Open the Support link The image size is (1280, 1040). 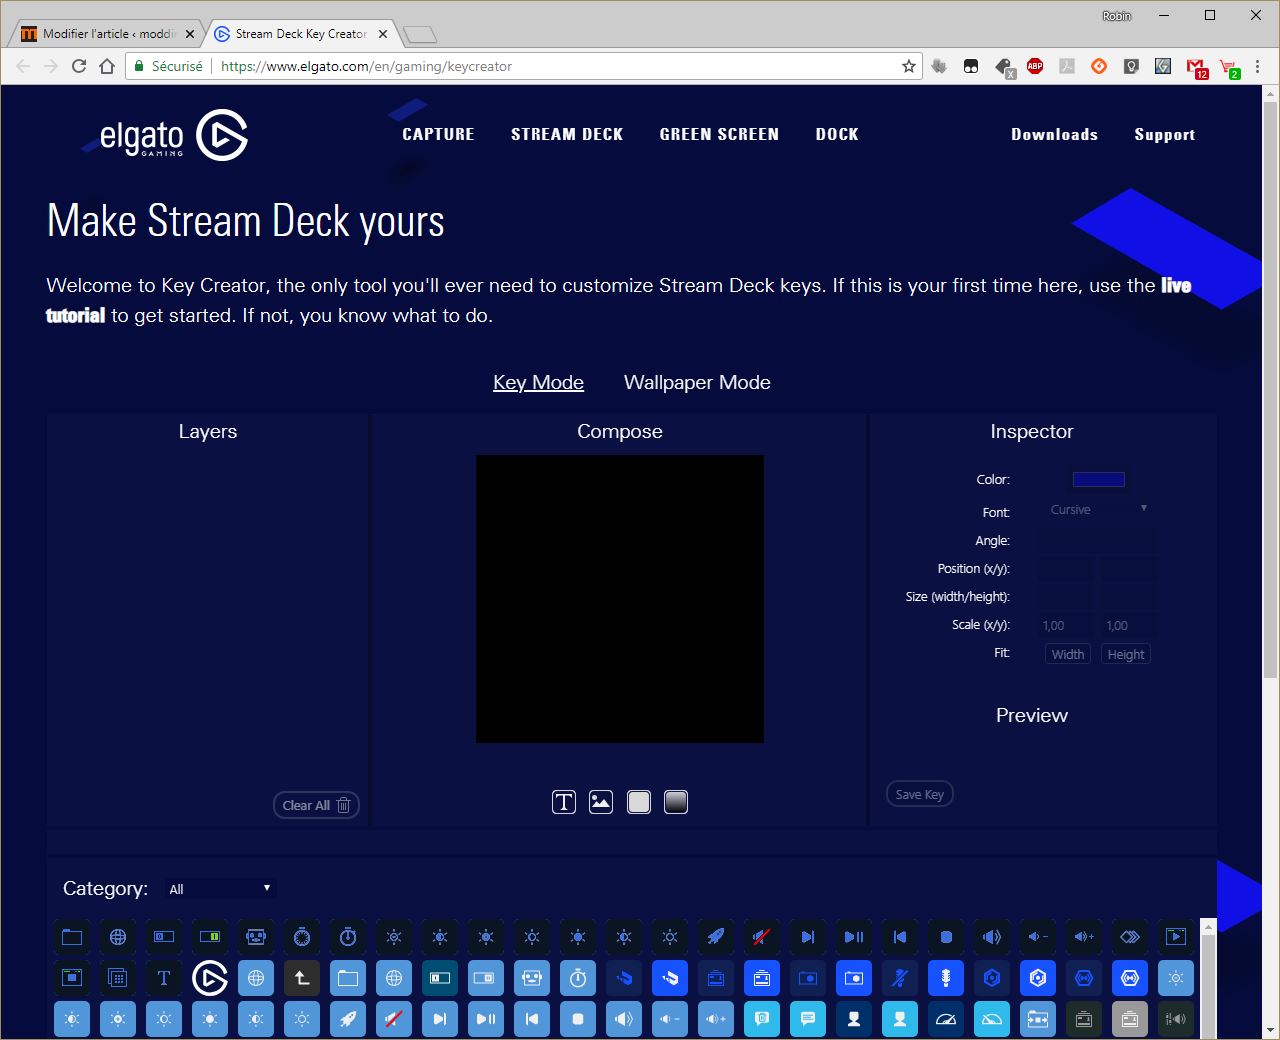point(1164,135)
